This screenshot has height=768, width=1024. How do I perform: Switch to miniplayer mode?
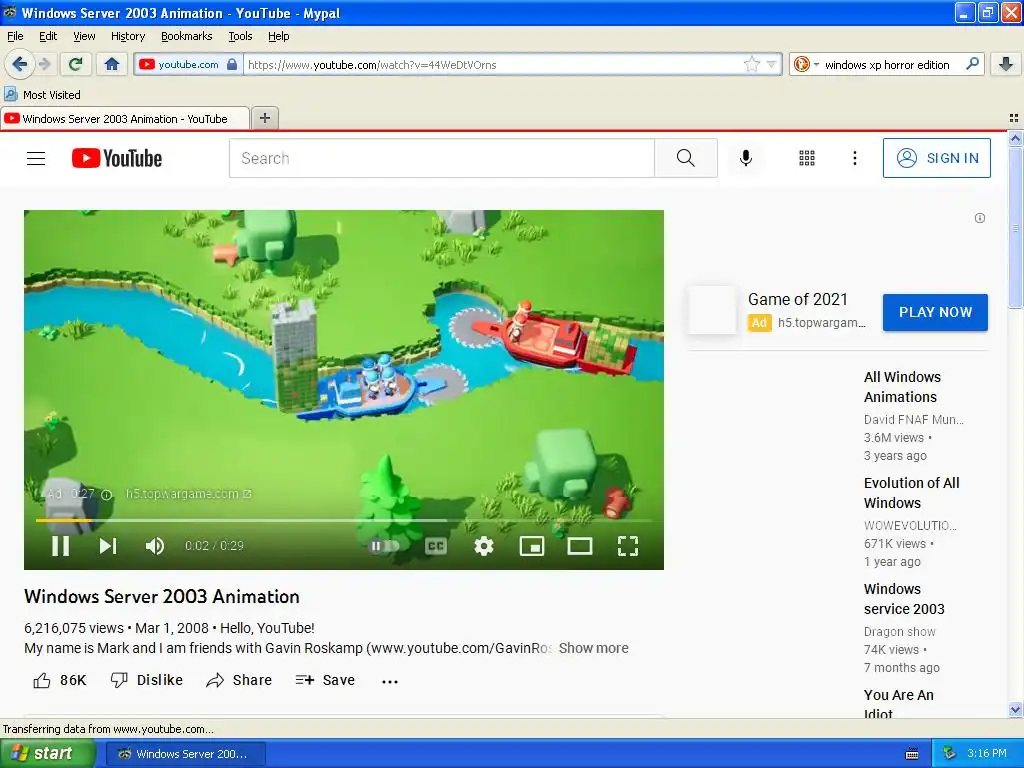click(532, 545)
